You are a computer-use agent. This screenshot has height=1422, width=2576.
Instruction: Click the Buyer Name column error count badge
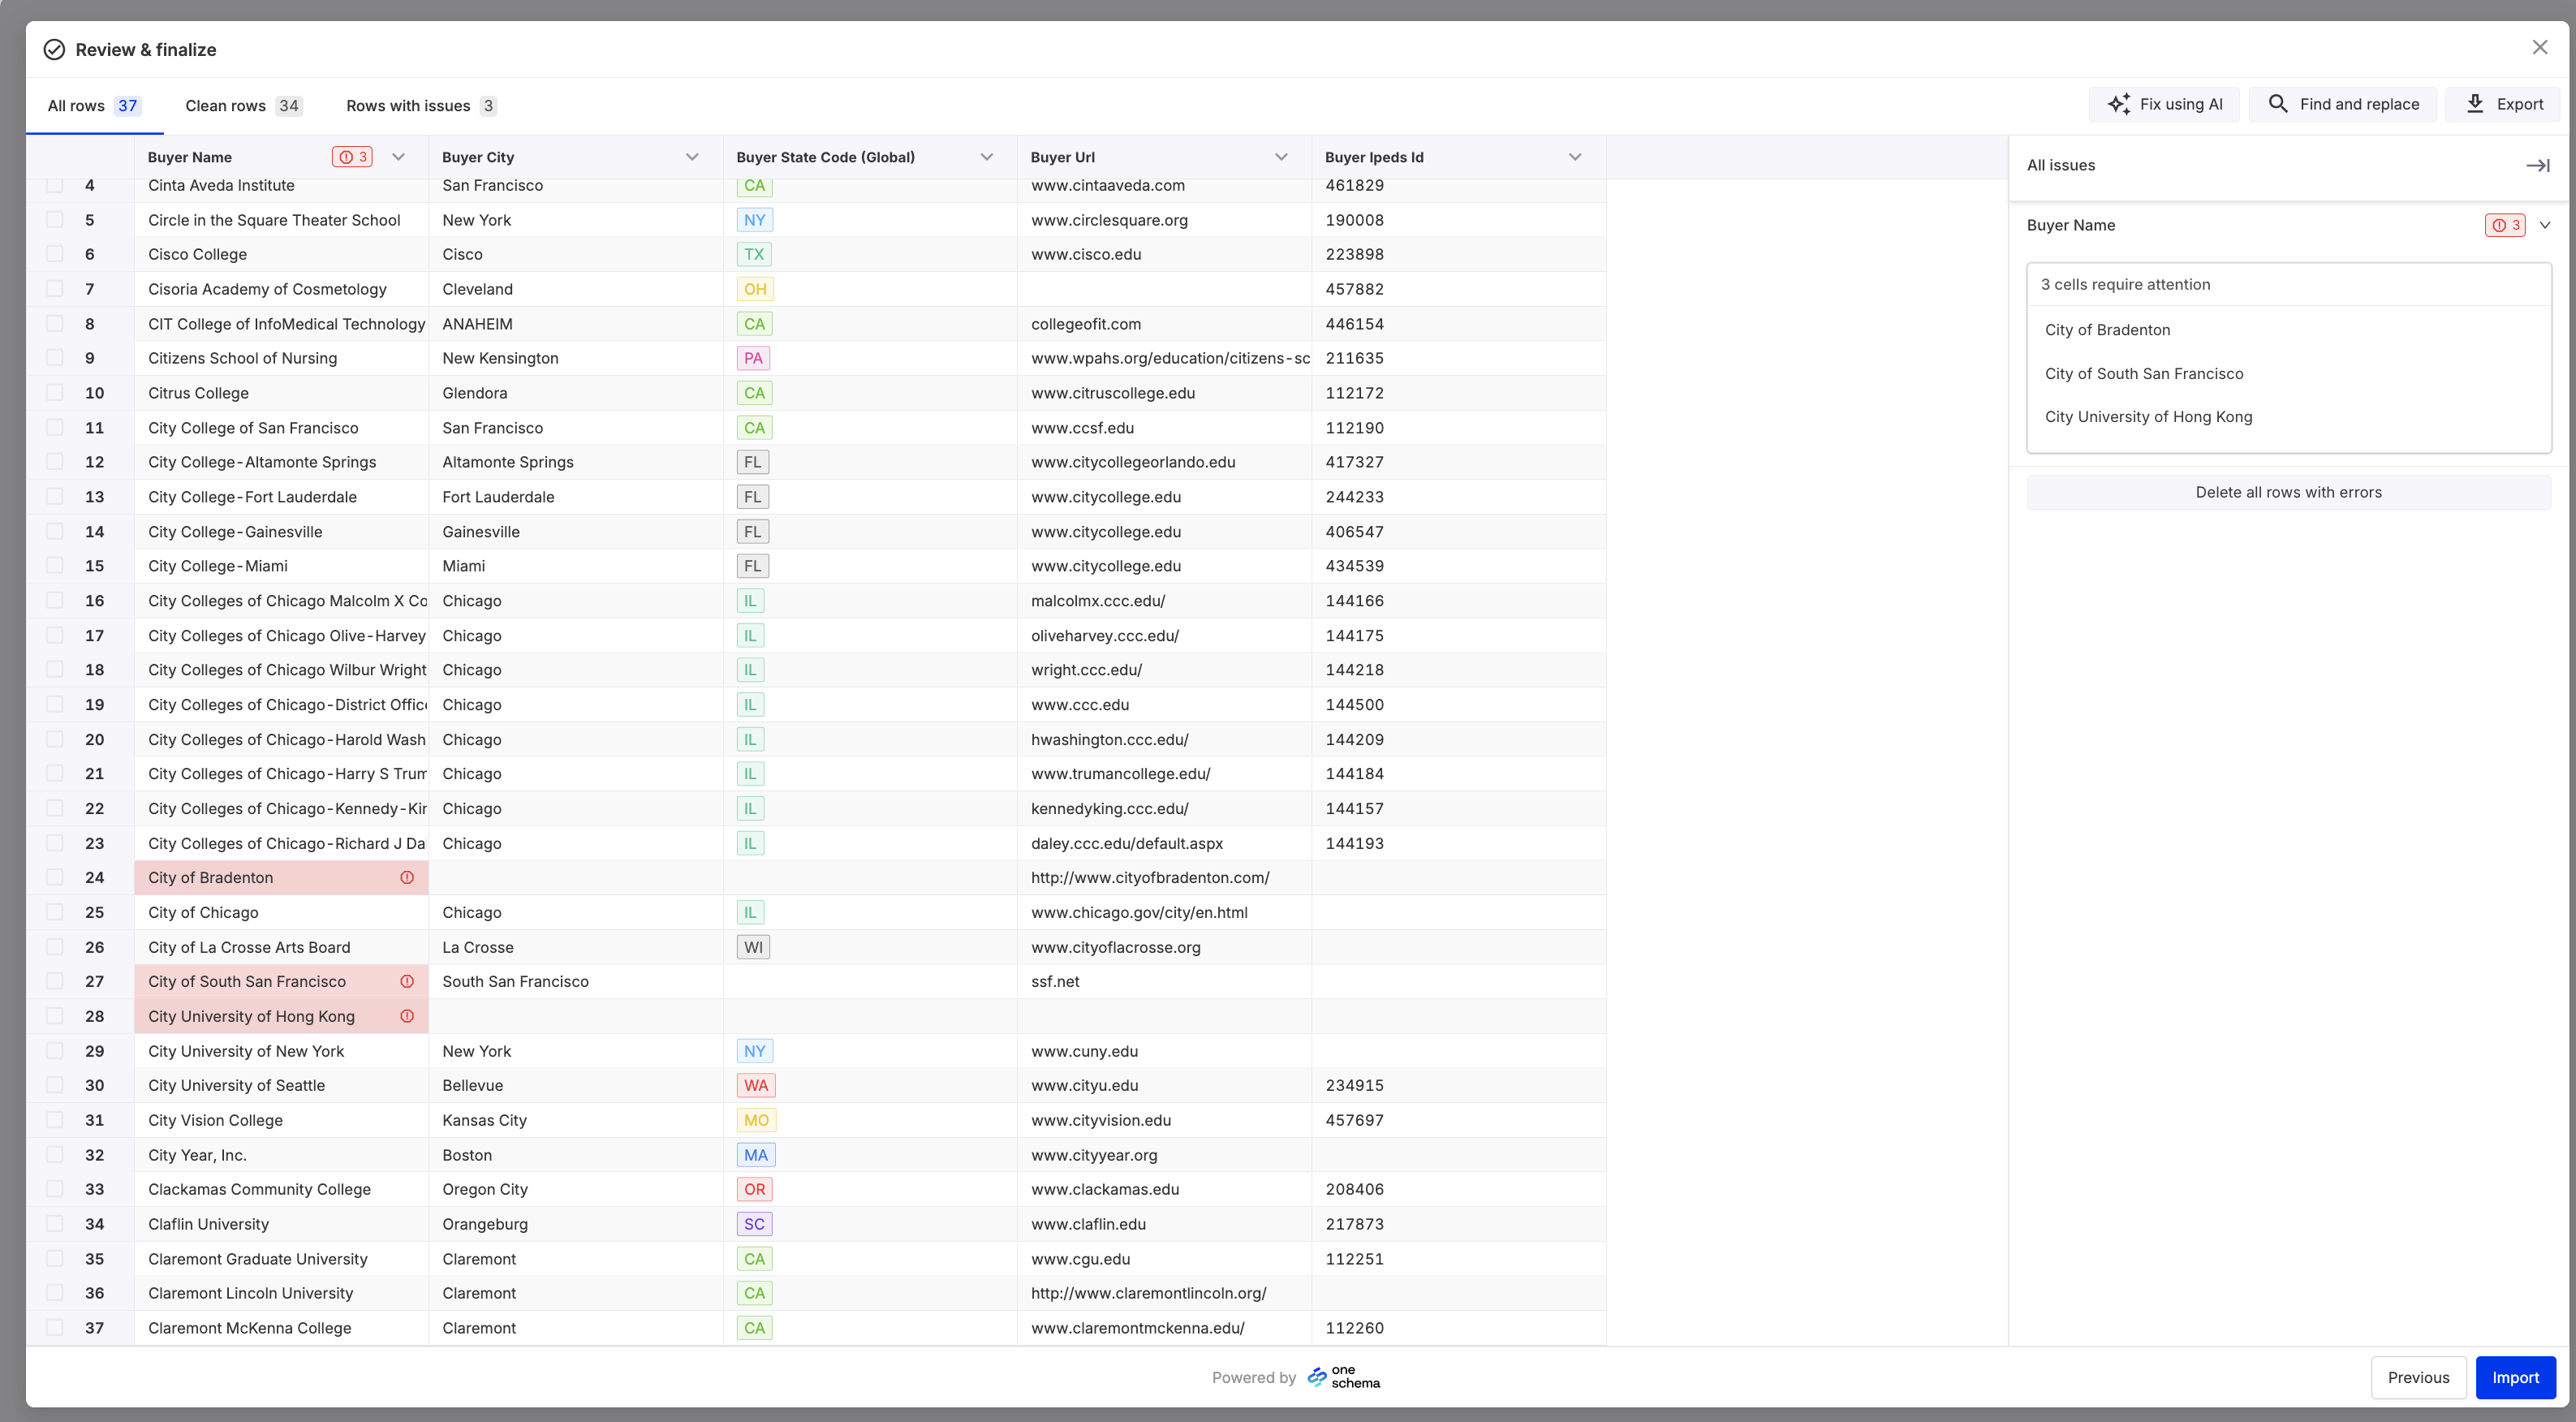(352, 157)
